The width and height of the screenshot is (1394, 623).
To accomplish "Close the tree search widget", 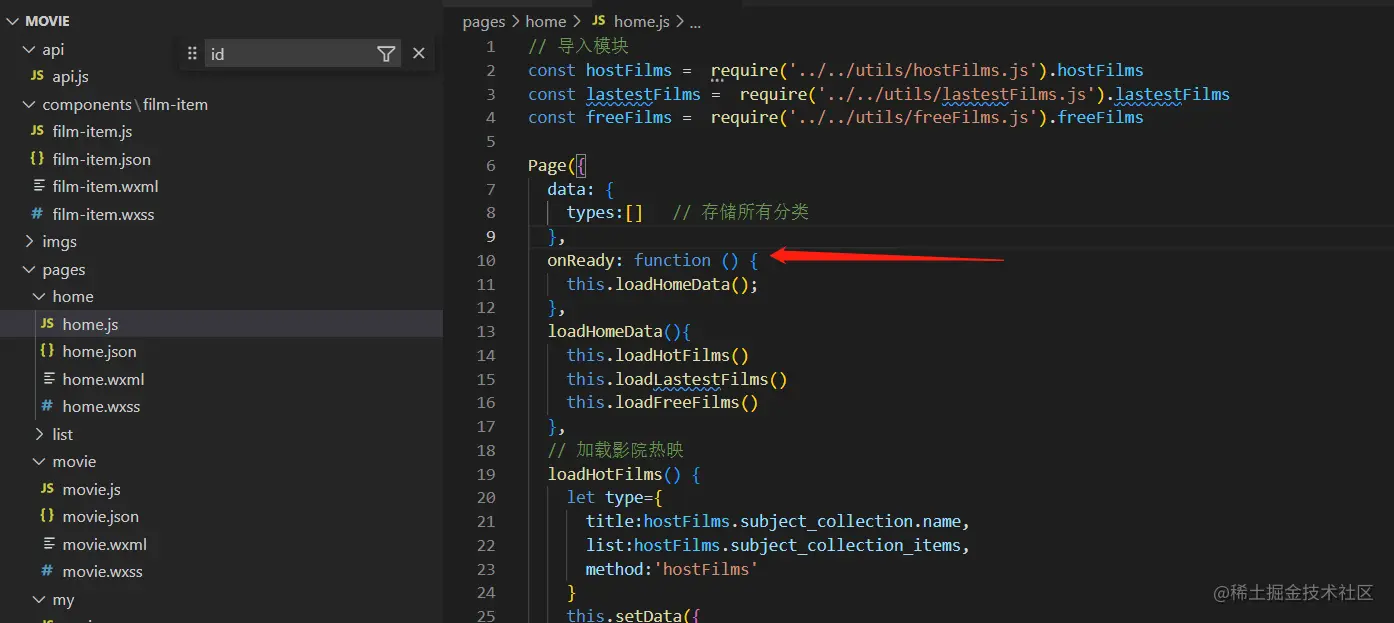I will [419, 53].
